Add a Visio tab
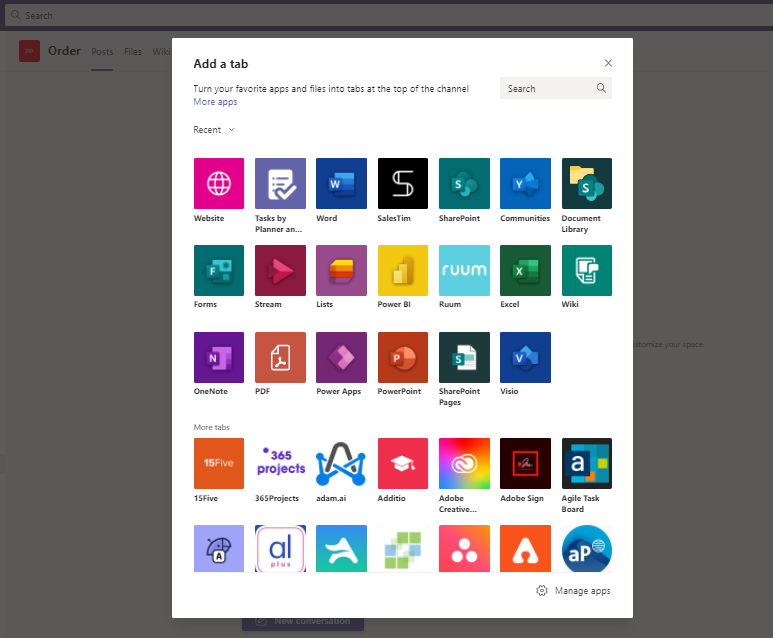The width and height of the screenshot is (773, 638). [x=525, y=357]
